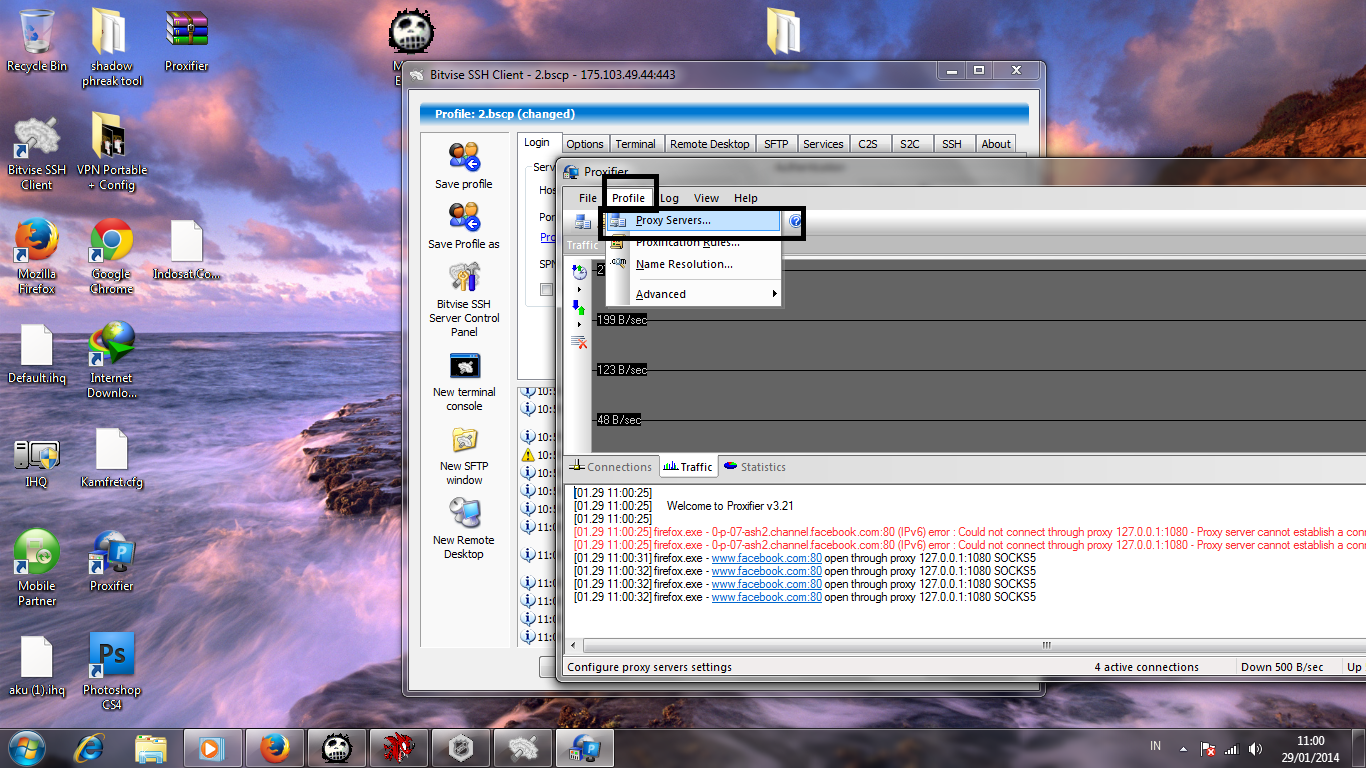1366x768 pixels.
Task: Click the Bitvise SSH Client desktop shortcut
Action: pos(37,153)
